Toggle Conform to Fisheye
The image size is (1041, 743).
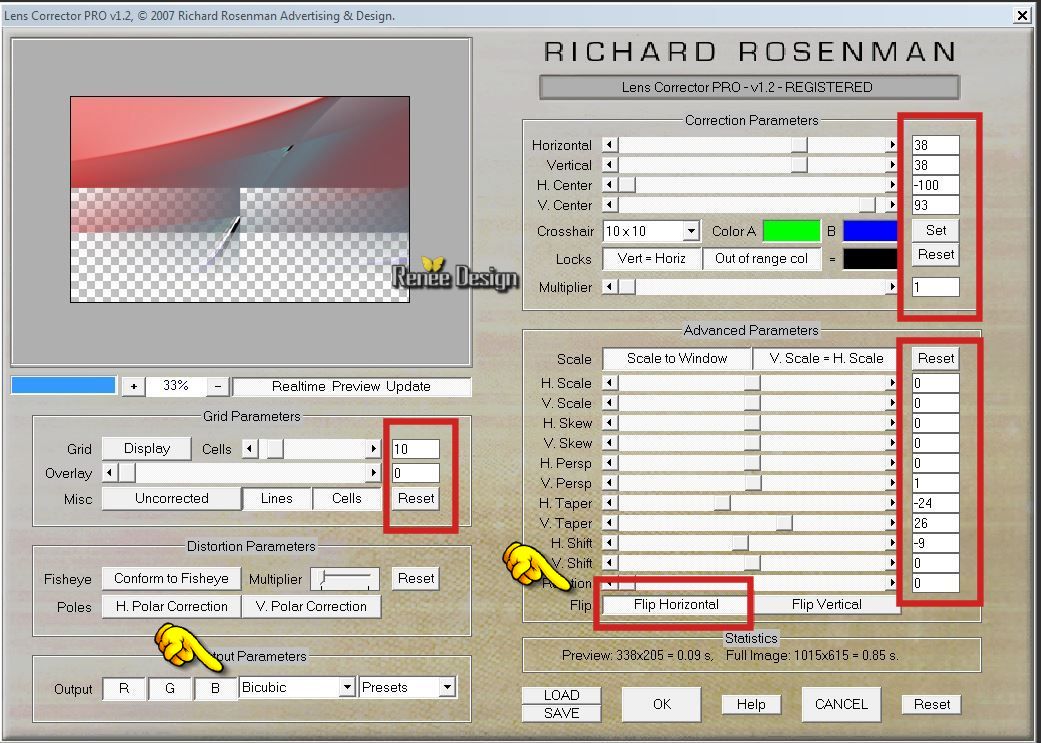171,578
